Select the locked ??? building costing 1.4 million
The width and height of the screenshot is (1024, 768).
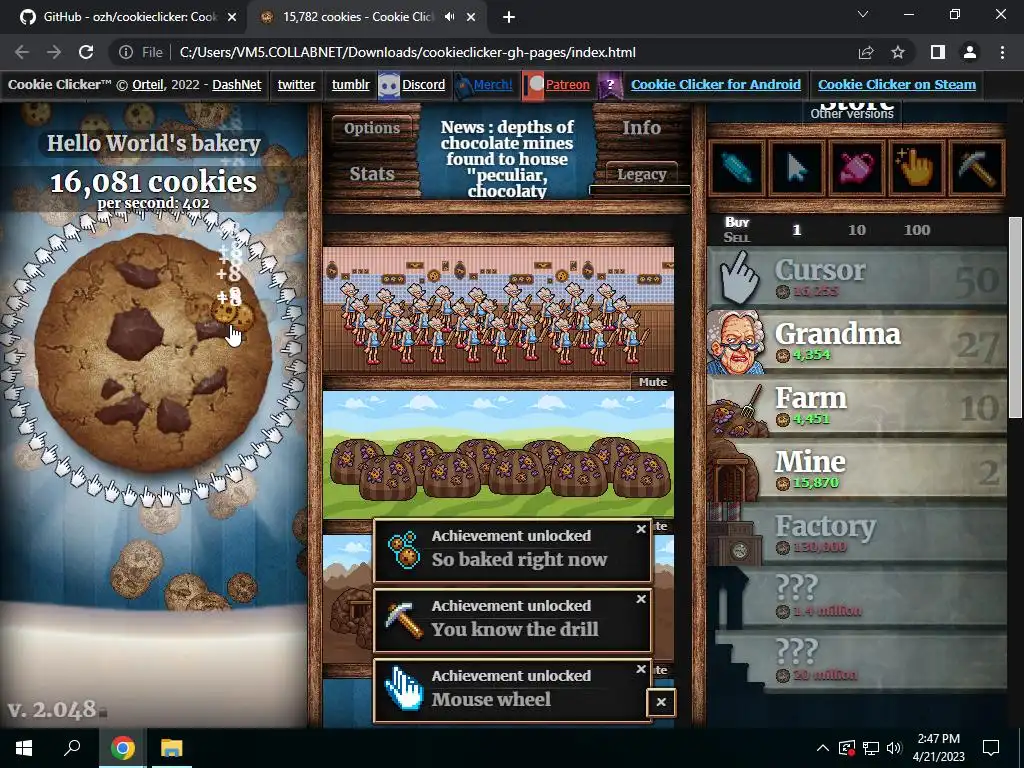[x=857, y=598]
